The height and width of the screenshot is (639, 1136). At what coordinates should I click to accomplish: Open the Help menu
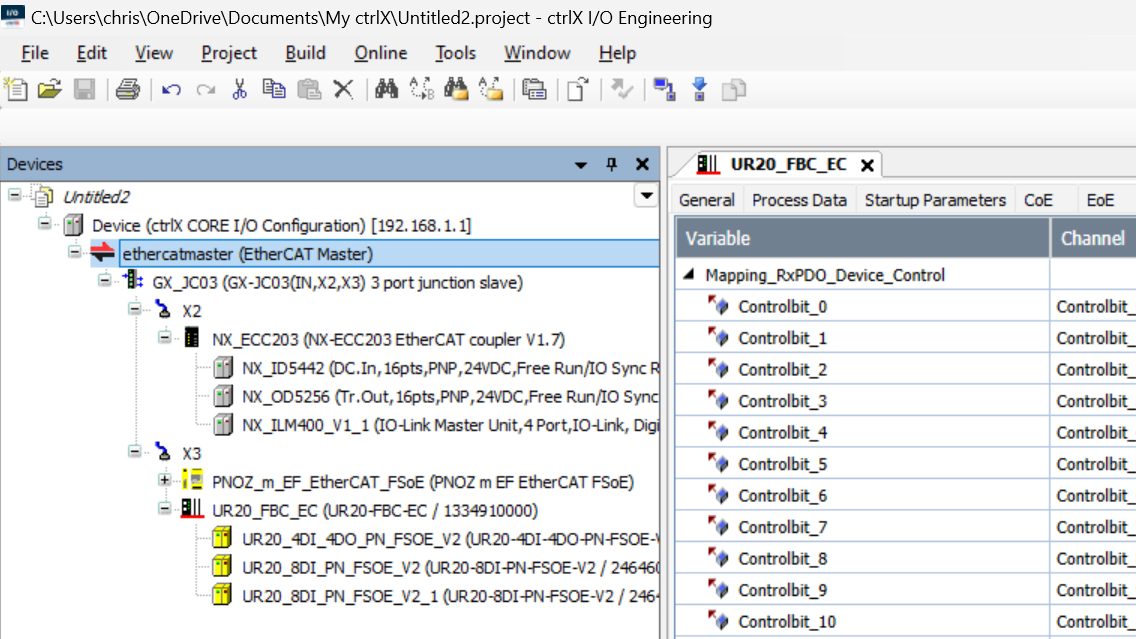(x=617, y=53)
